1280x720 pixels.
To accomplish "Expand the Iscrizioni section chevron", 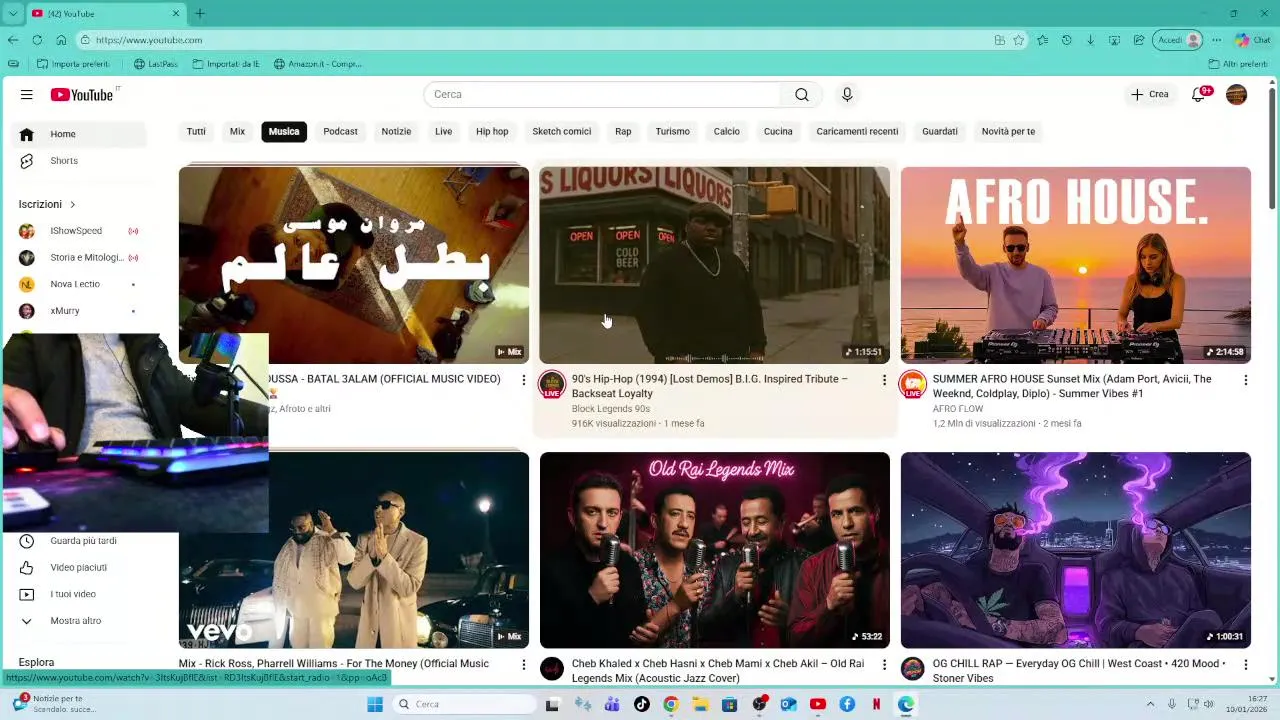I will (72, 204).
